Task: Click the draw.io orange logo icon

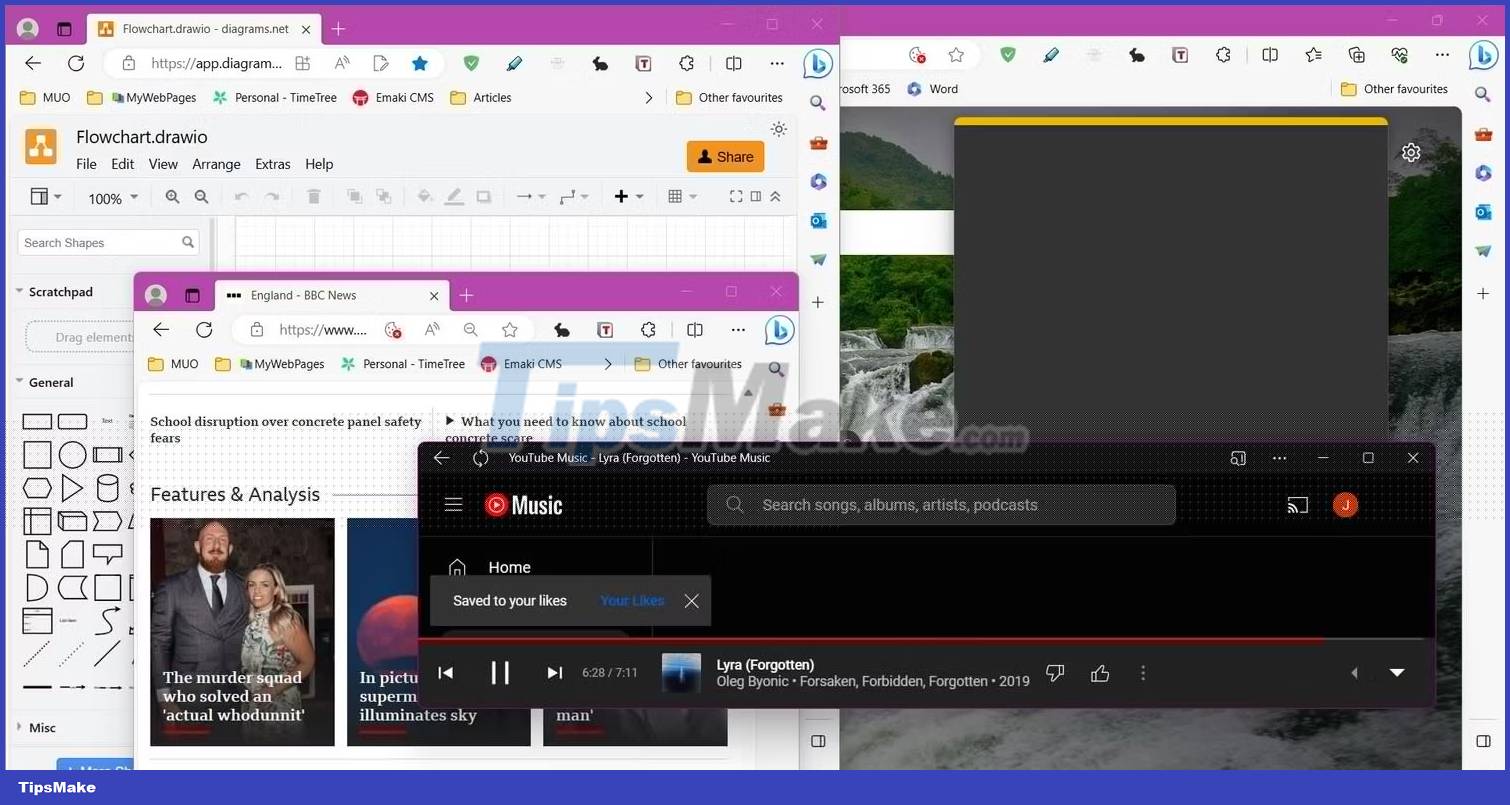Action: coord(41,147)
